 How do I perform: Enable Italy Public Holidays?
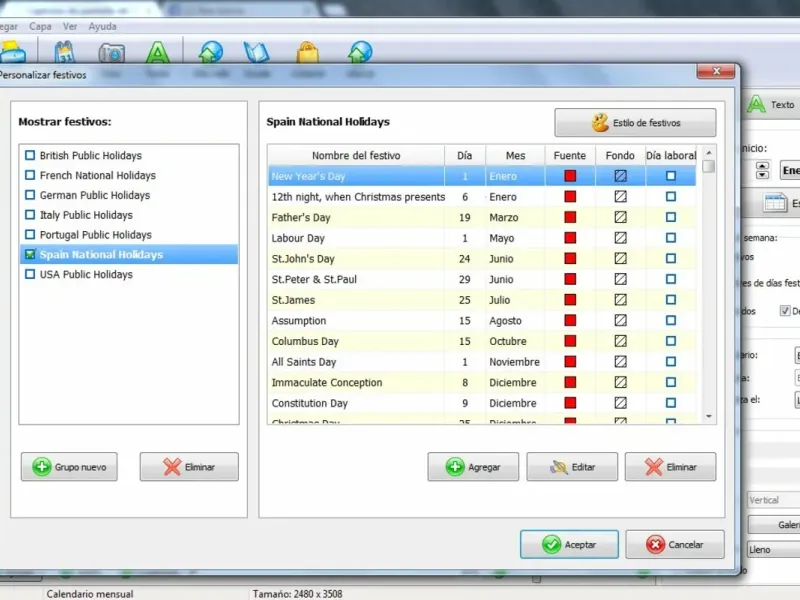click(30, 215)
